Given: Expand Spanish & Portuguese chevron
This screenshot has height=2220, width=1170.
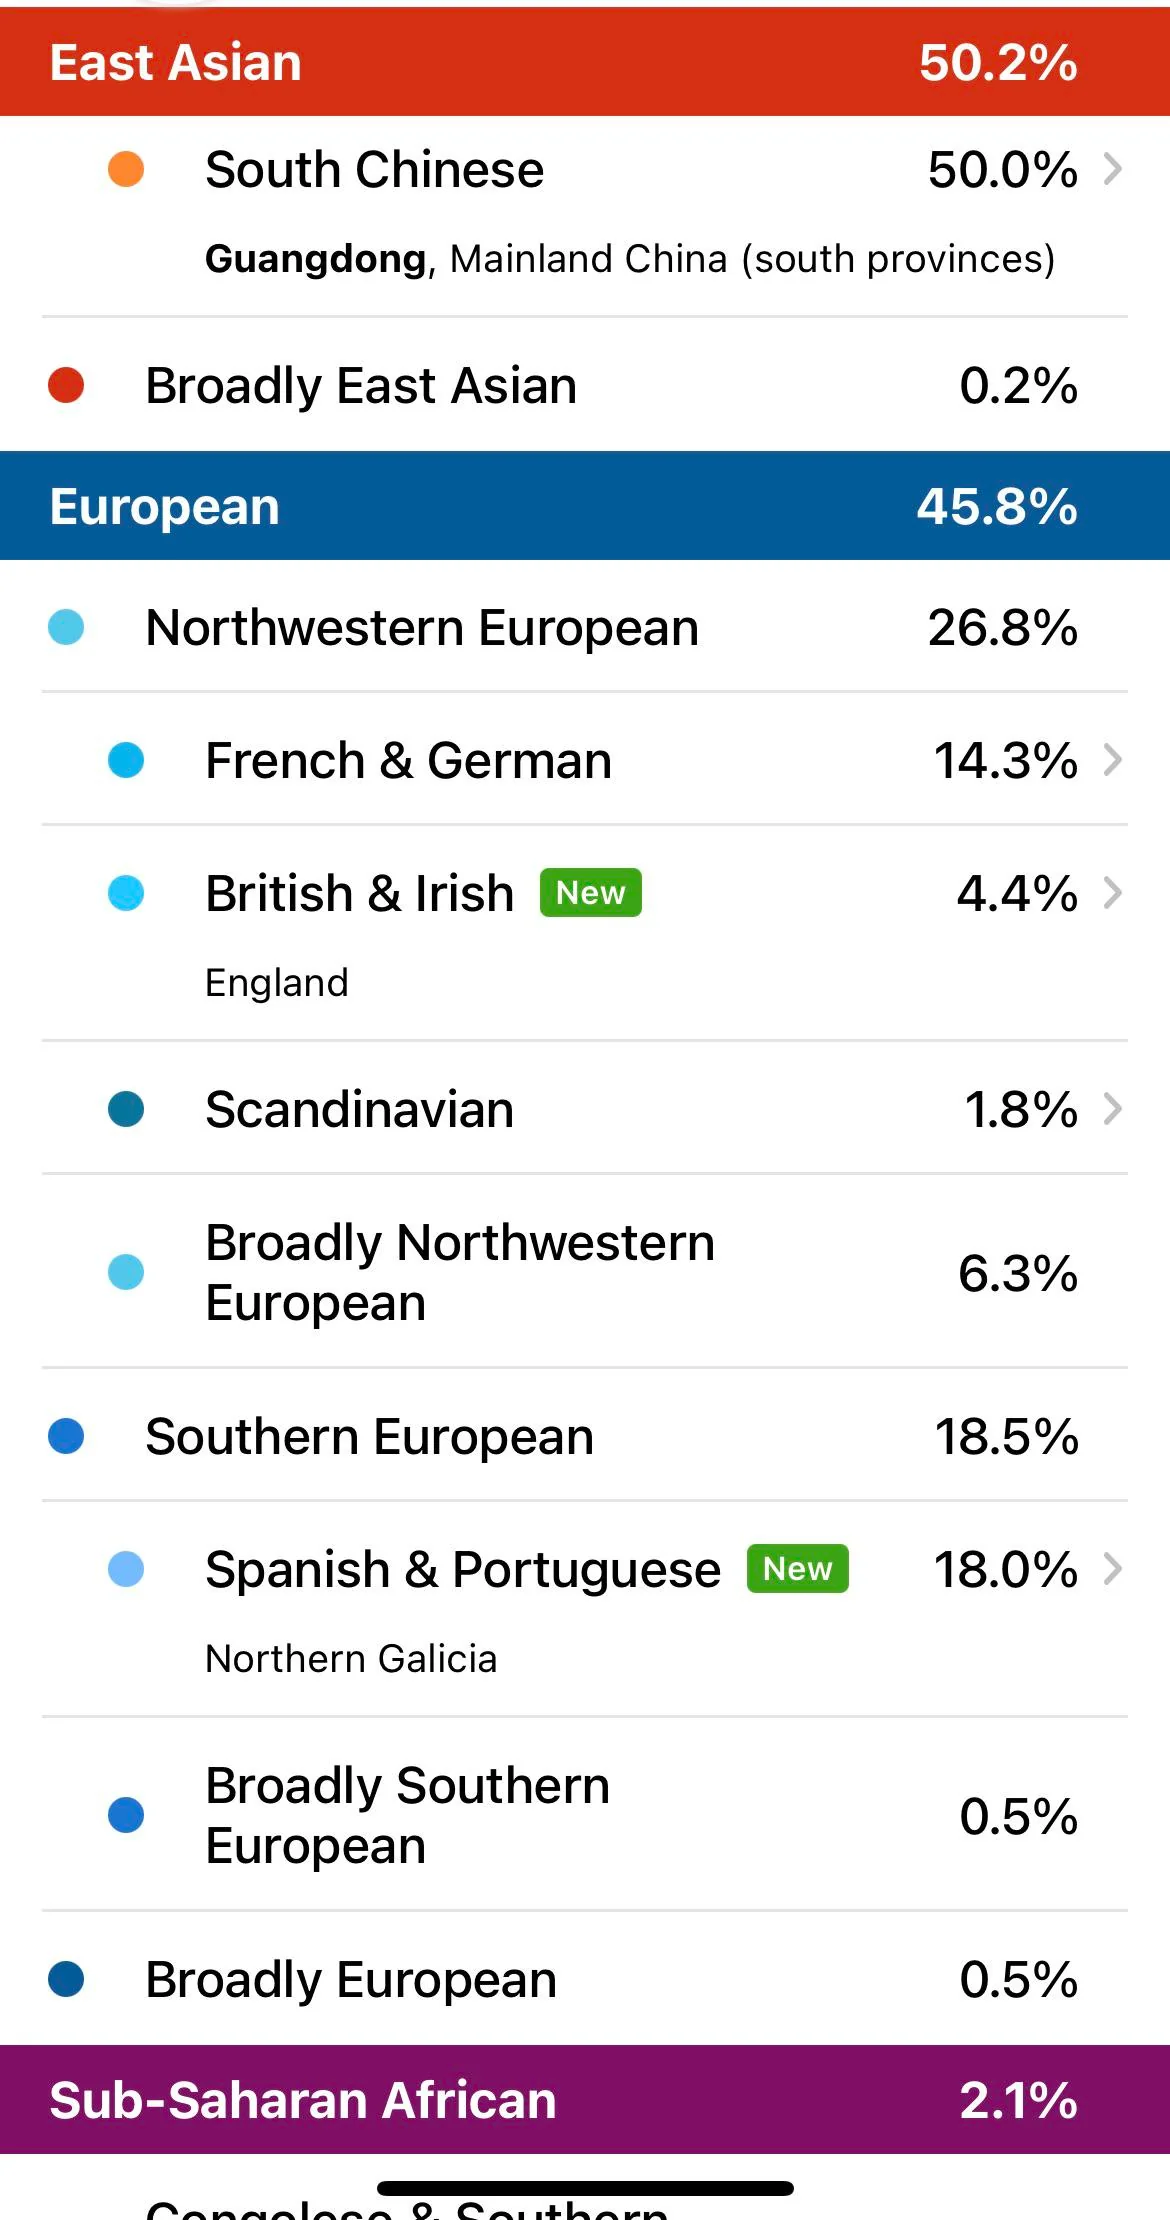Looking at the screenshot, I should 1112,1569.
